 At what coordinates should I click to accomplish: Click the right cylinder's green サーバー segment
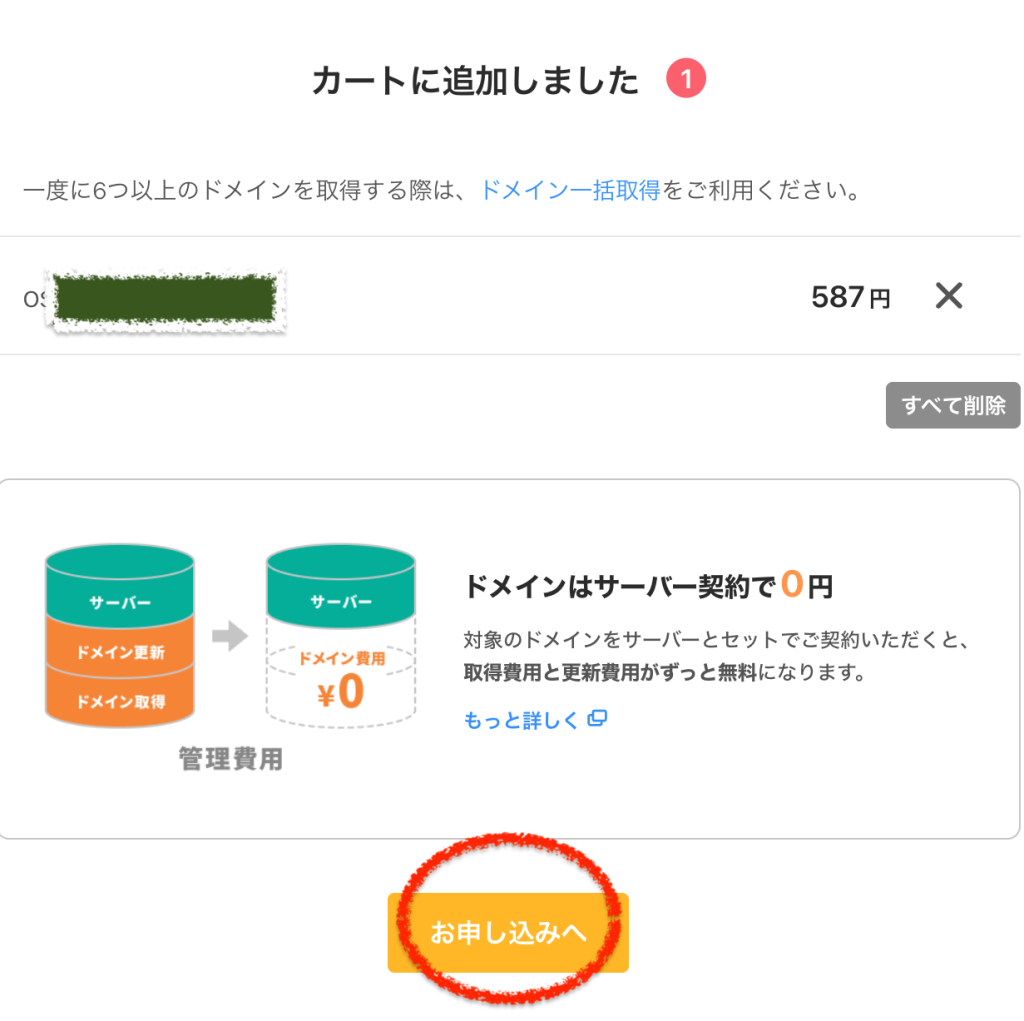341,602
